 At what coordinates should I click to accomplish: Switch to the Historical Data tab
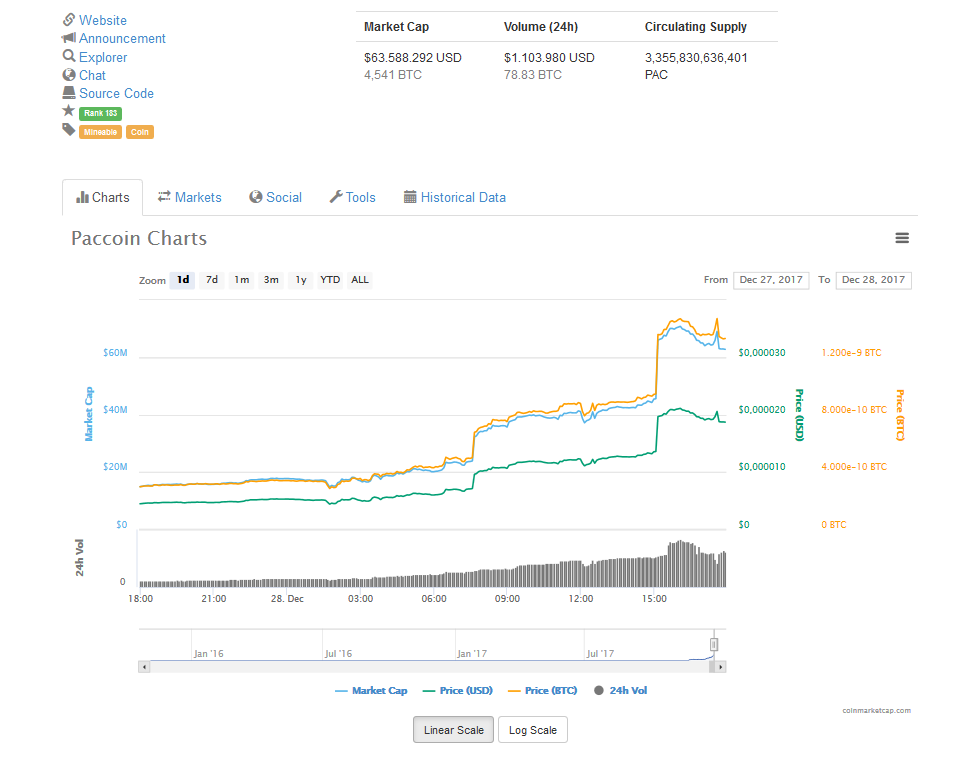pyautogui.click(x=455, y=198)
